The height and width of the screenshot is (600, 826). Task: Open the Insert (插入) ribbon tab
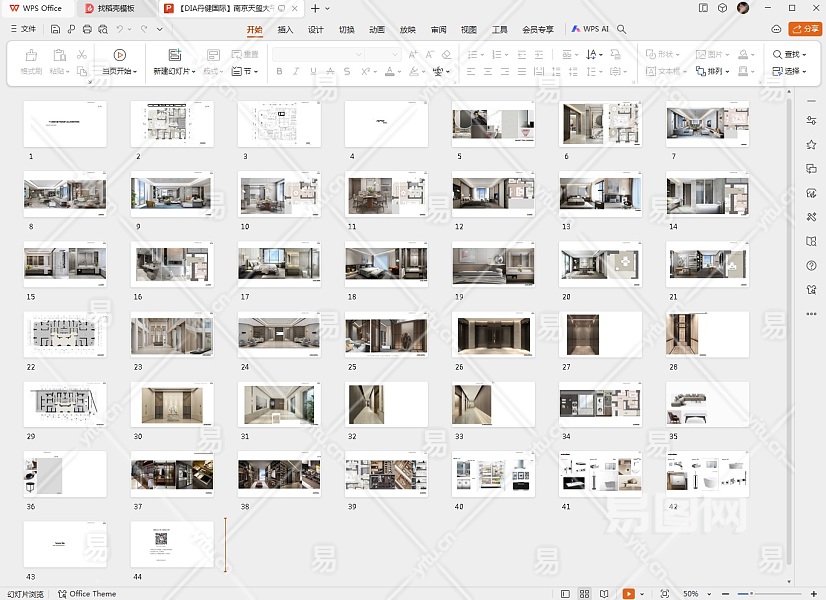pyautogui.click(x=285, y=30)
